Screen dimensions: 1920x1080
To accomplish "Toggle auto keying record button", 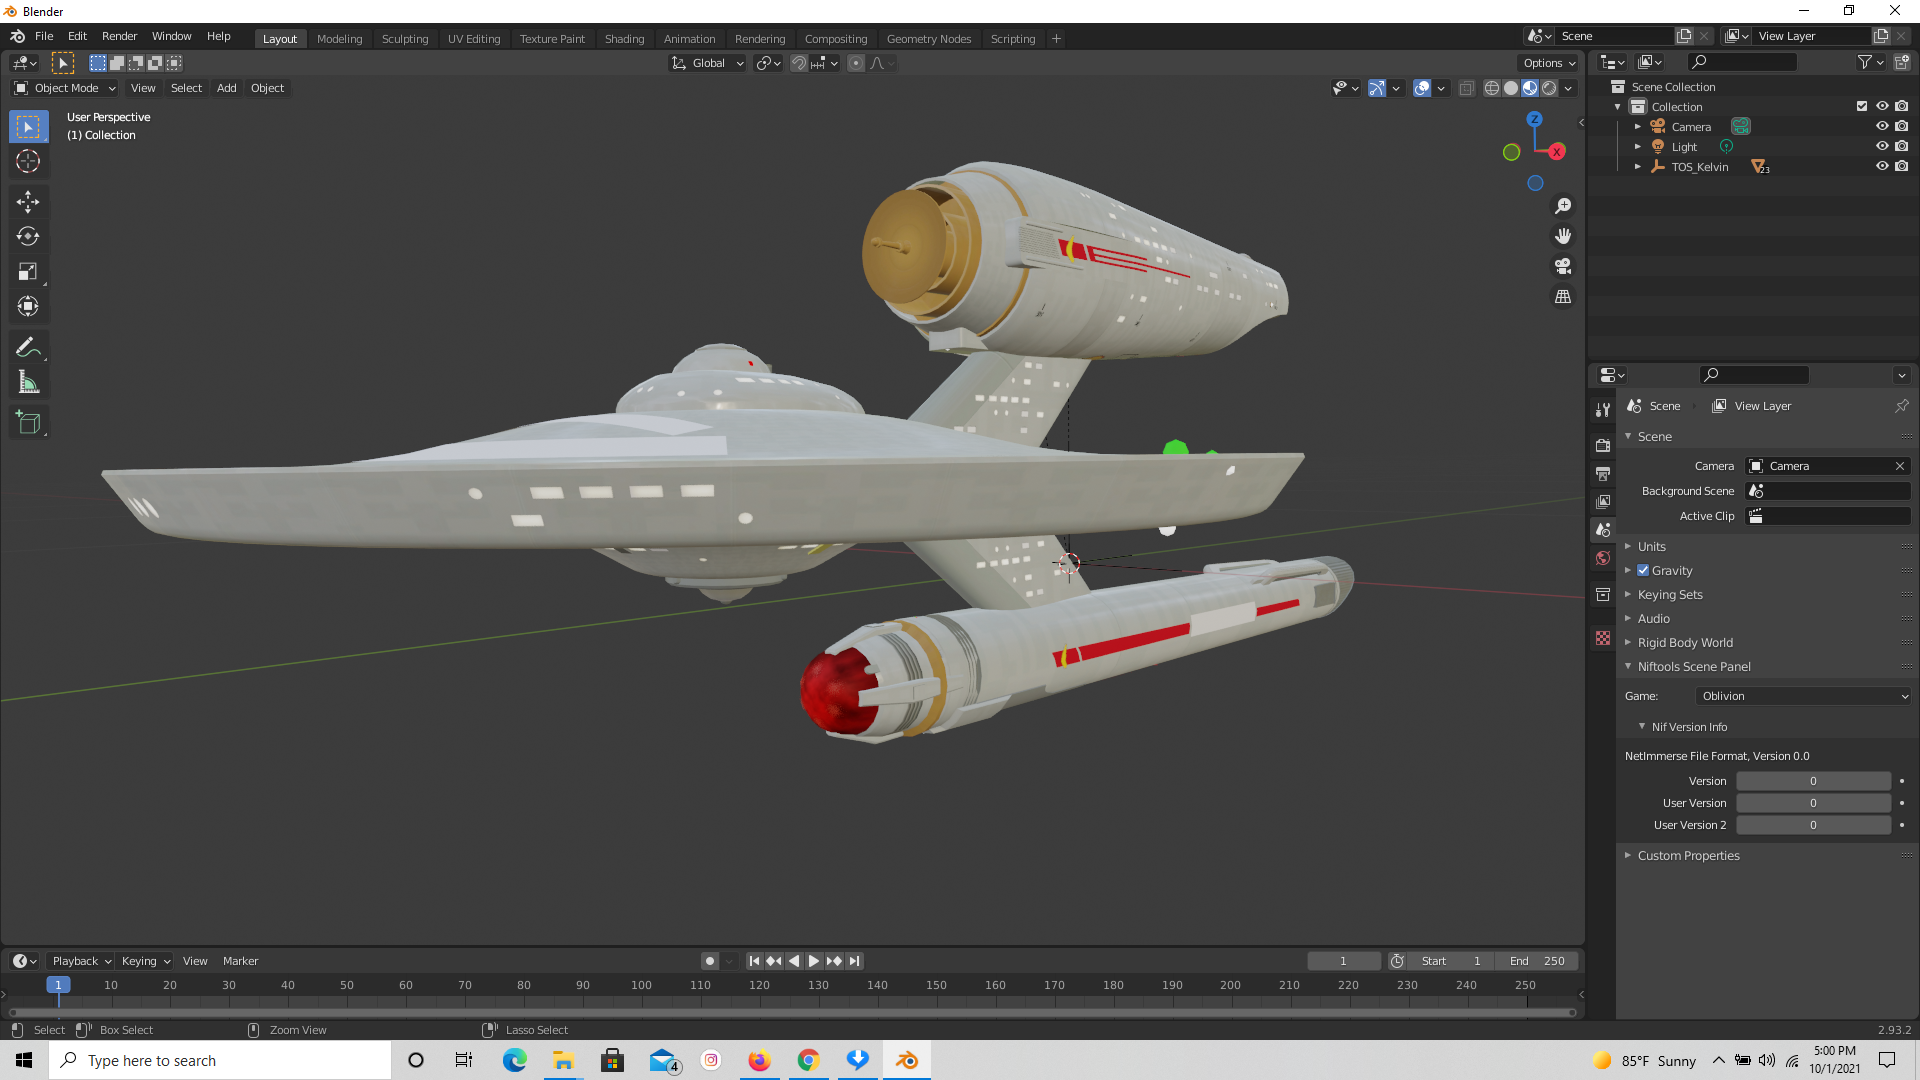I will point(710,961).
